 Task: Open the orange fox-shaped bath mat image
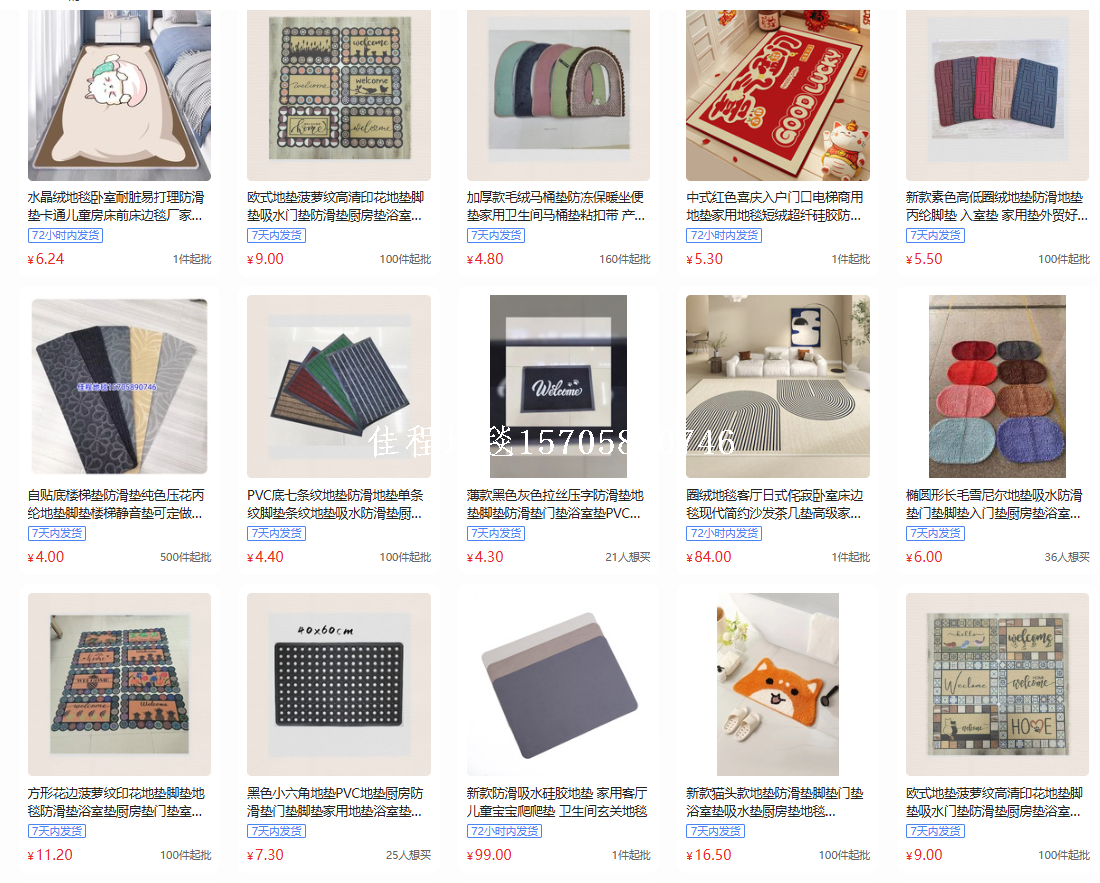pos(777,685)
